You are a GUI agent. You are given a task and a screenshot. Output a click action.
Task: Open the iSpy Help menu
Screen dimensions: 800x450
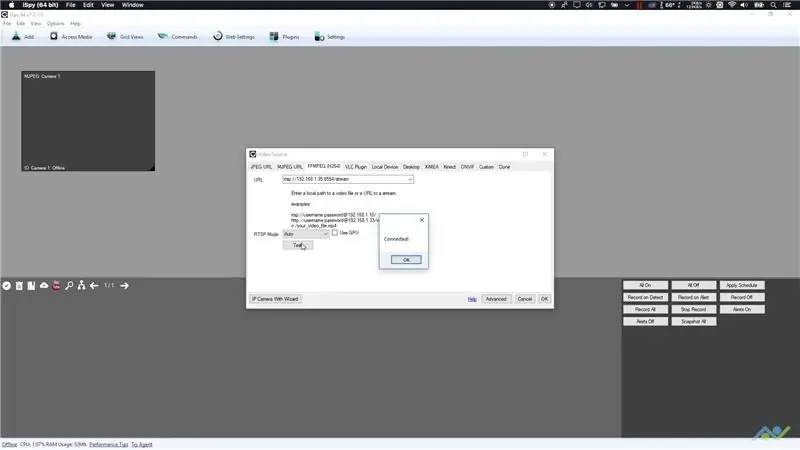coord(76,23)
